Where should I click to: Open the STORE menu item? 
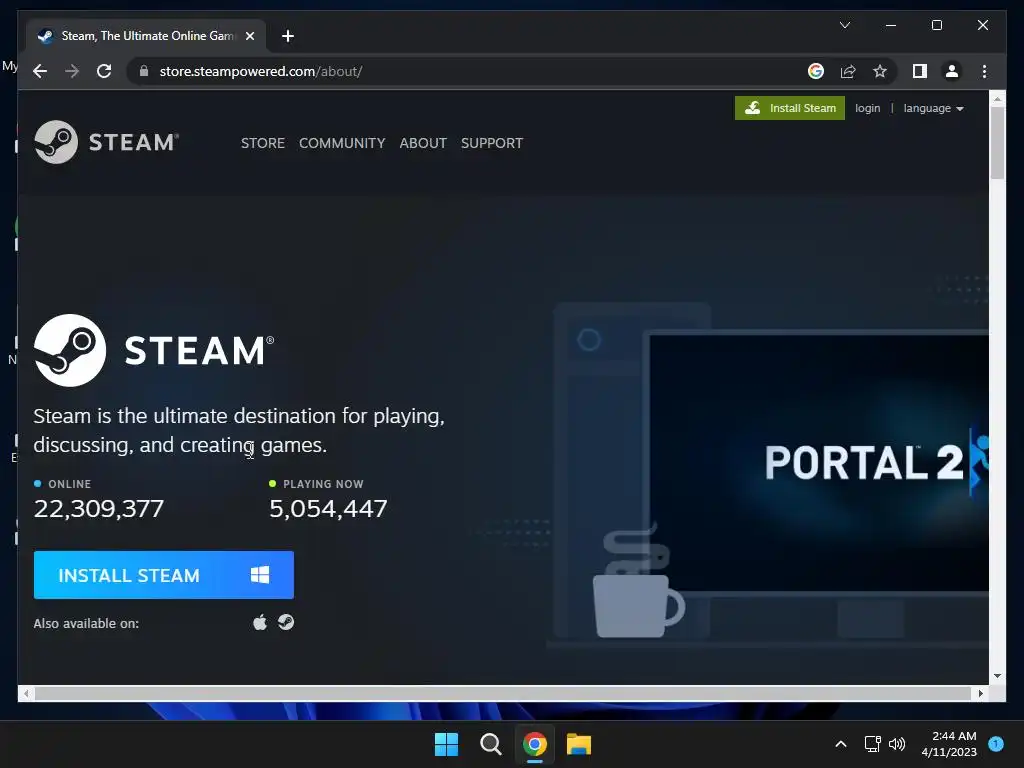(263, 143)
